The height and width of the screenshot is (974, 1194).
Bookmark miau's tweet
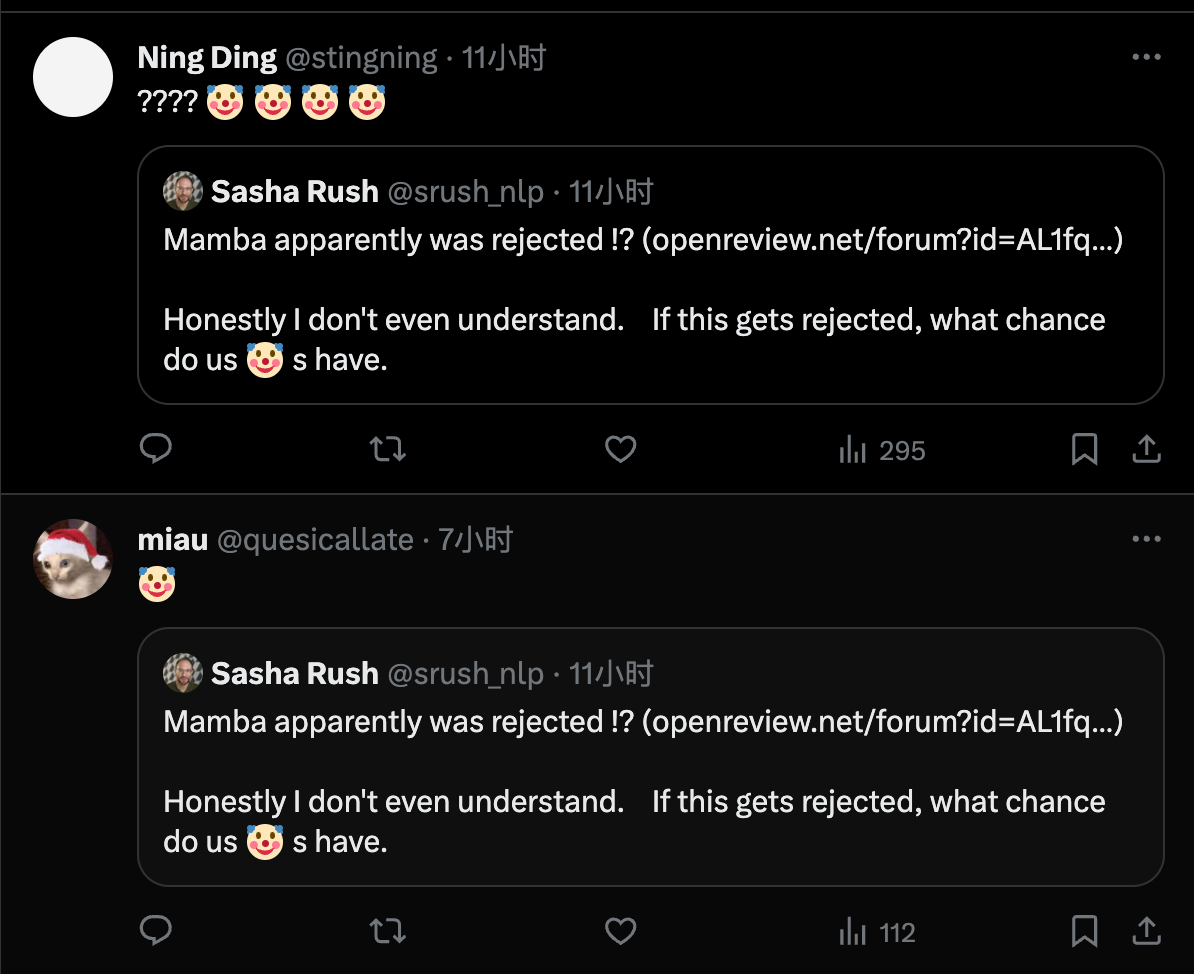pyautogui.click(x=1084, y=932)
